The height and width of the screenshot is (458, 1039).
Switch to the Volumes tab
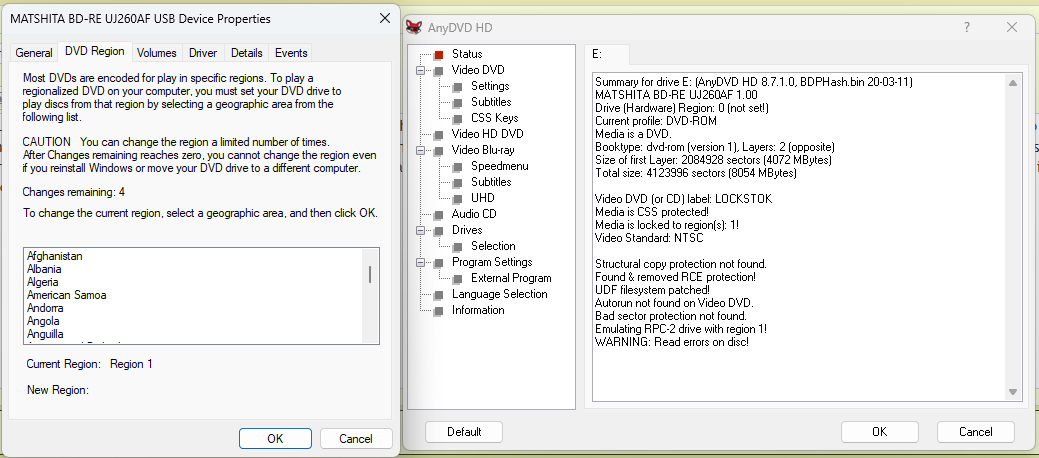[156, 53]
